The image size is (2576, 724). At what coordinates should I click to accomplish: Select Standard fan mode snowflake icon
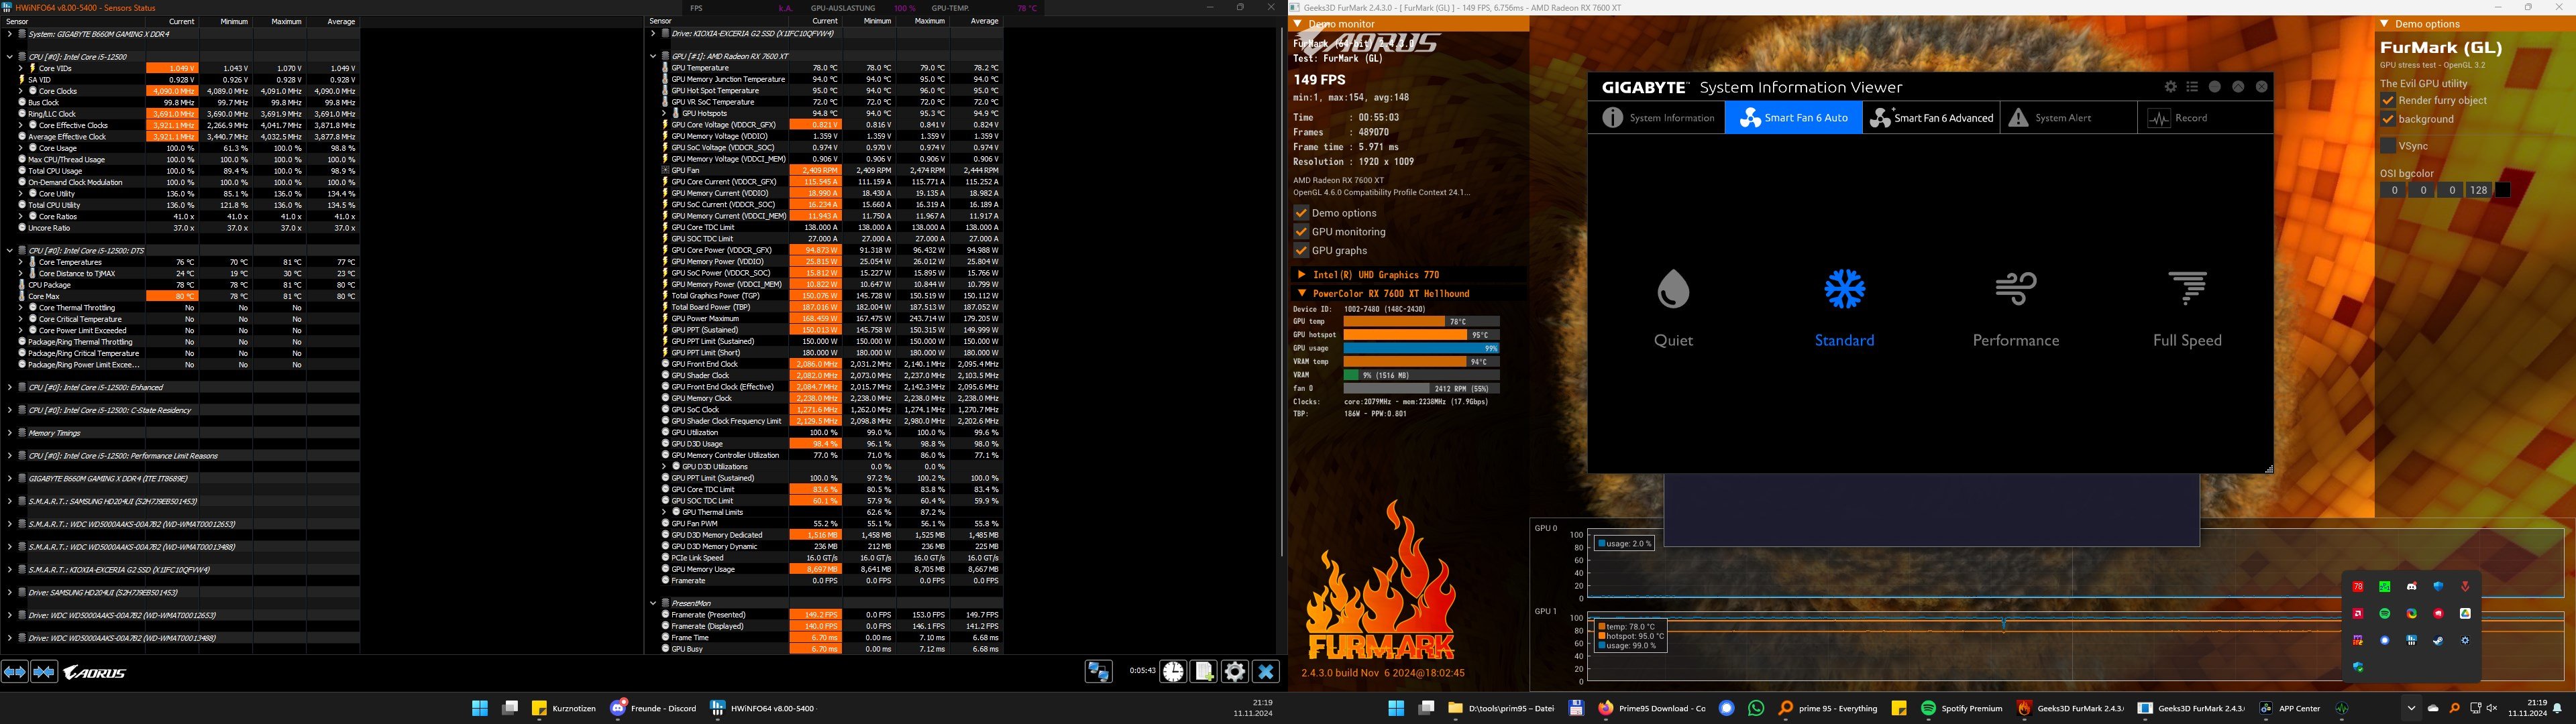pos(1844,289)
